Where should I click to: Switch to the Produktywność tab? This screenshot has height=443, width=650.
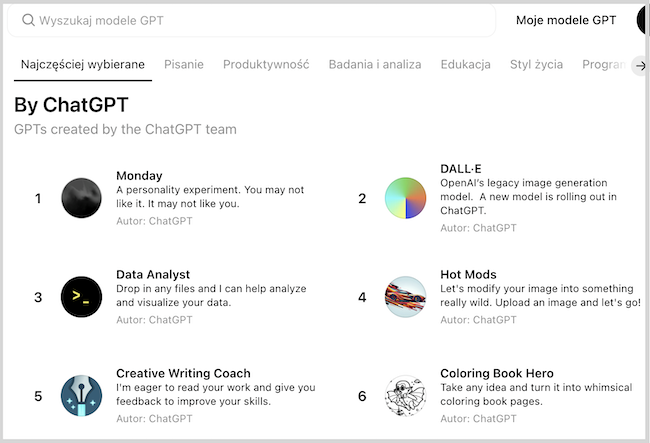(x=266, y=65)
